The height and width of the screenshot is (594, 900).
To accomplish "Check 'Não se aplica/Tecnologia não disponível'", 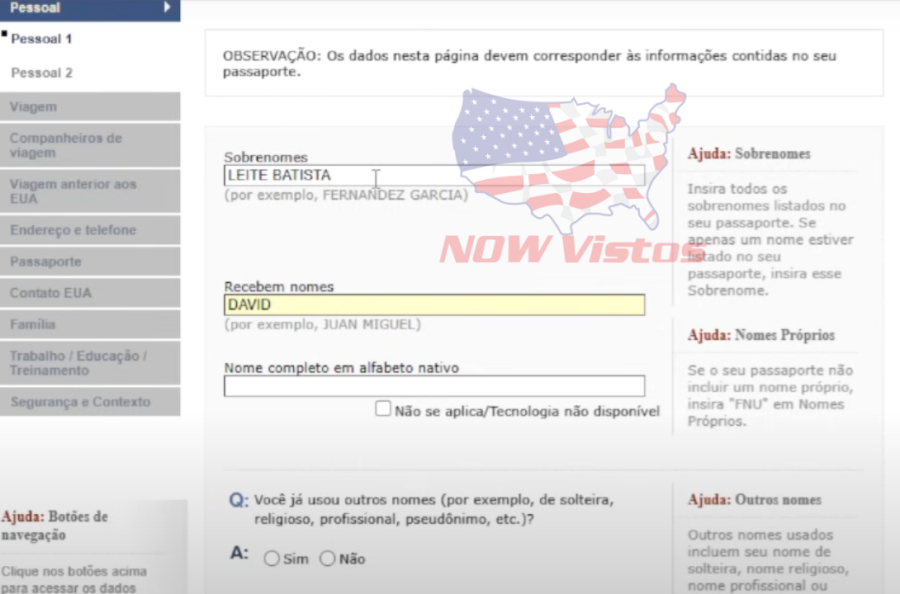I will click(x=383, y=408).
